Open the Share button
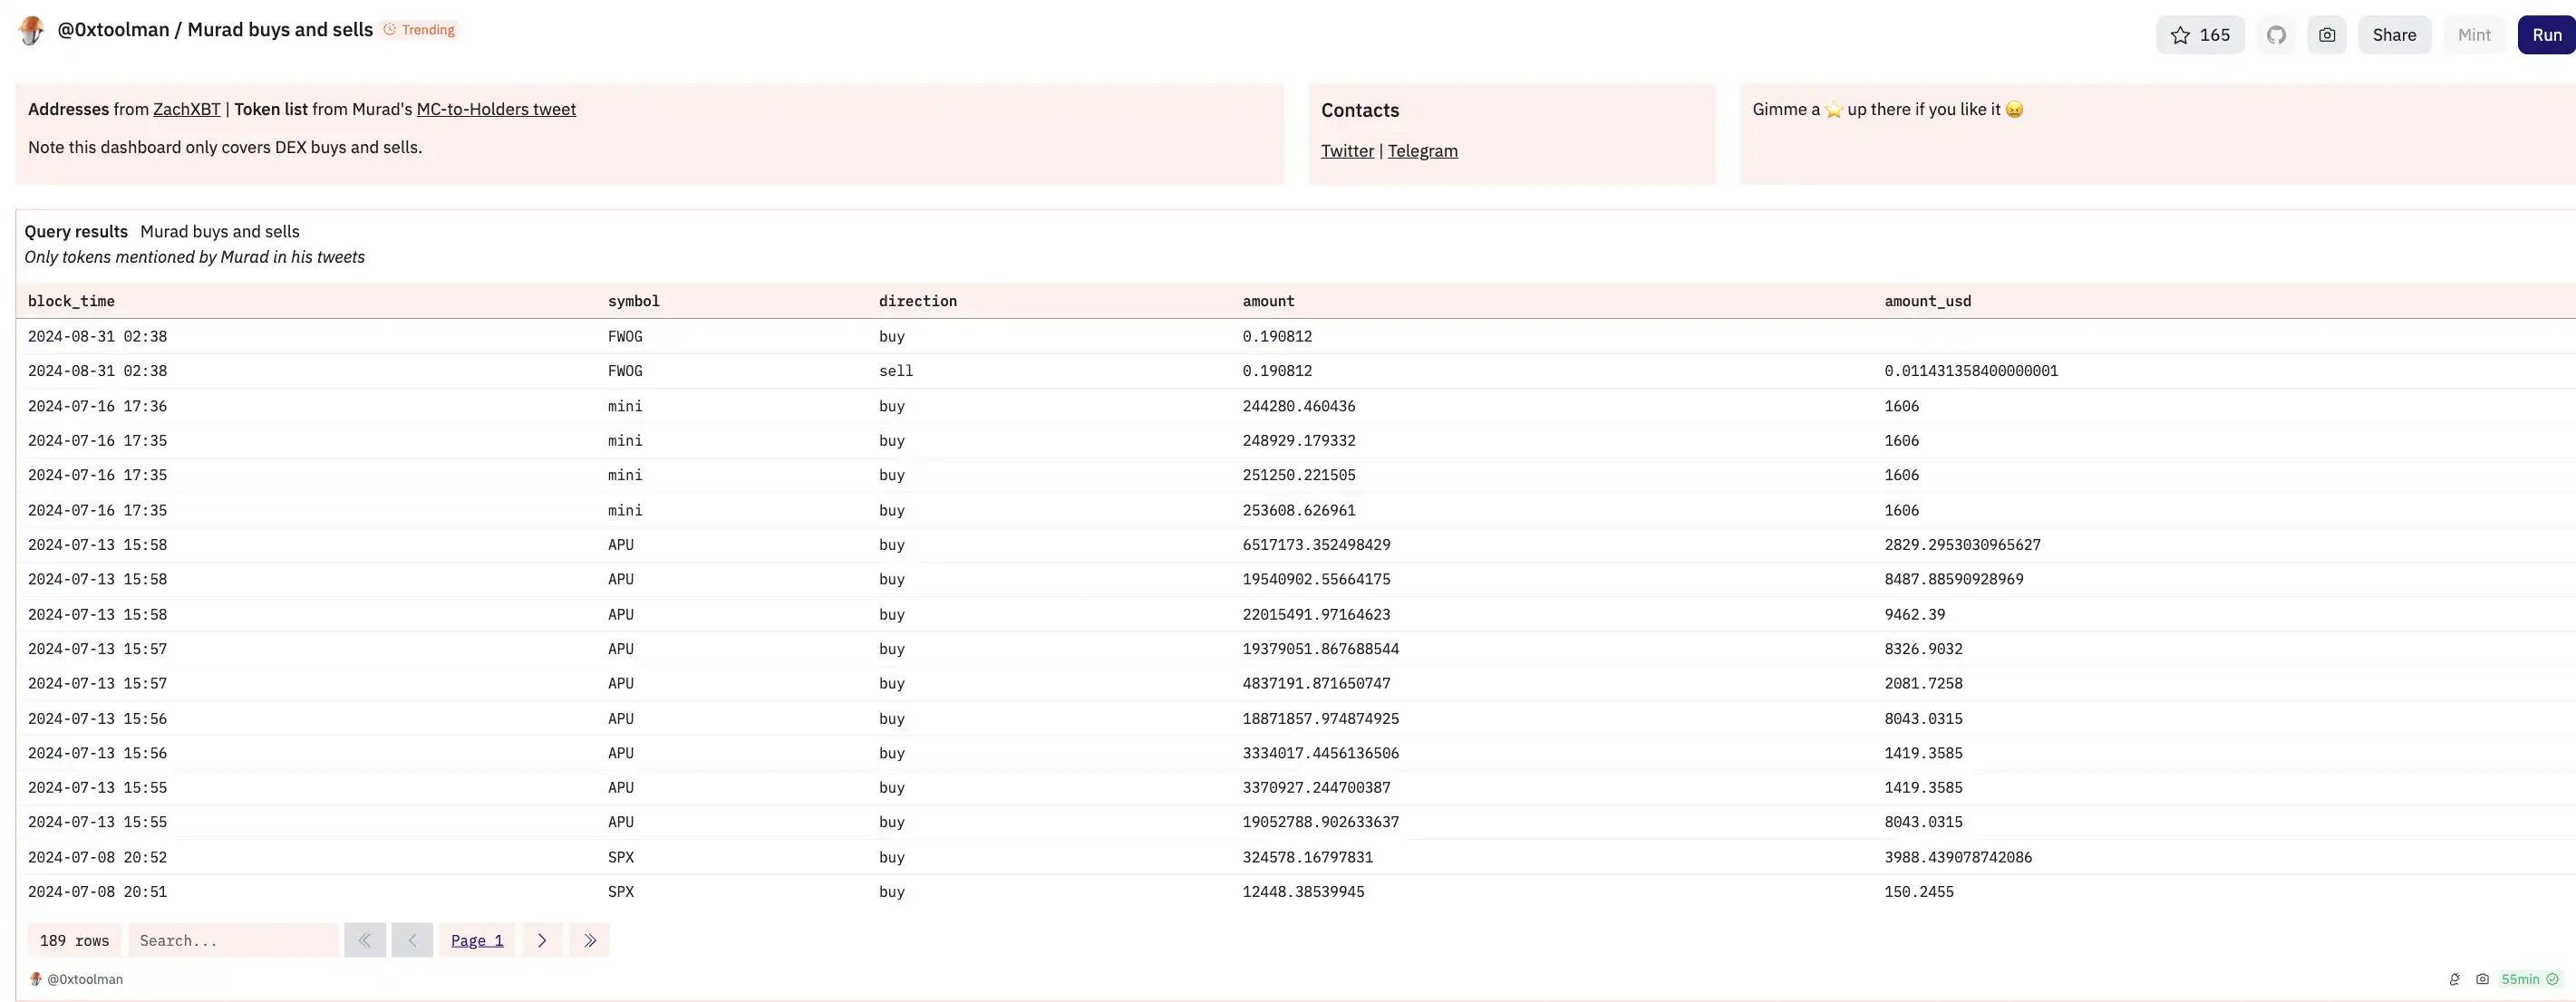Screen dimensions: 2576x1002 tap(2394, 35)
